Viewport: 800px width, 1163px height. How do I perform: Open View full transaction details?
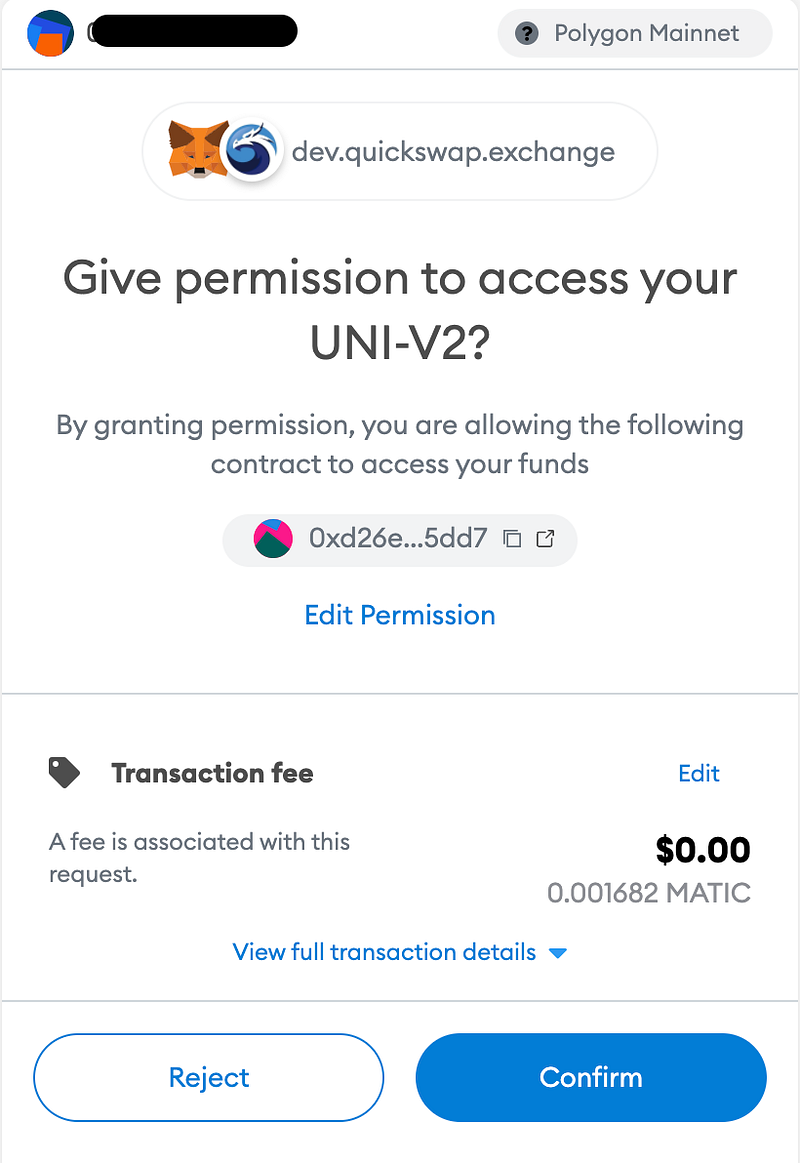384,952
